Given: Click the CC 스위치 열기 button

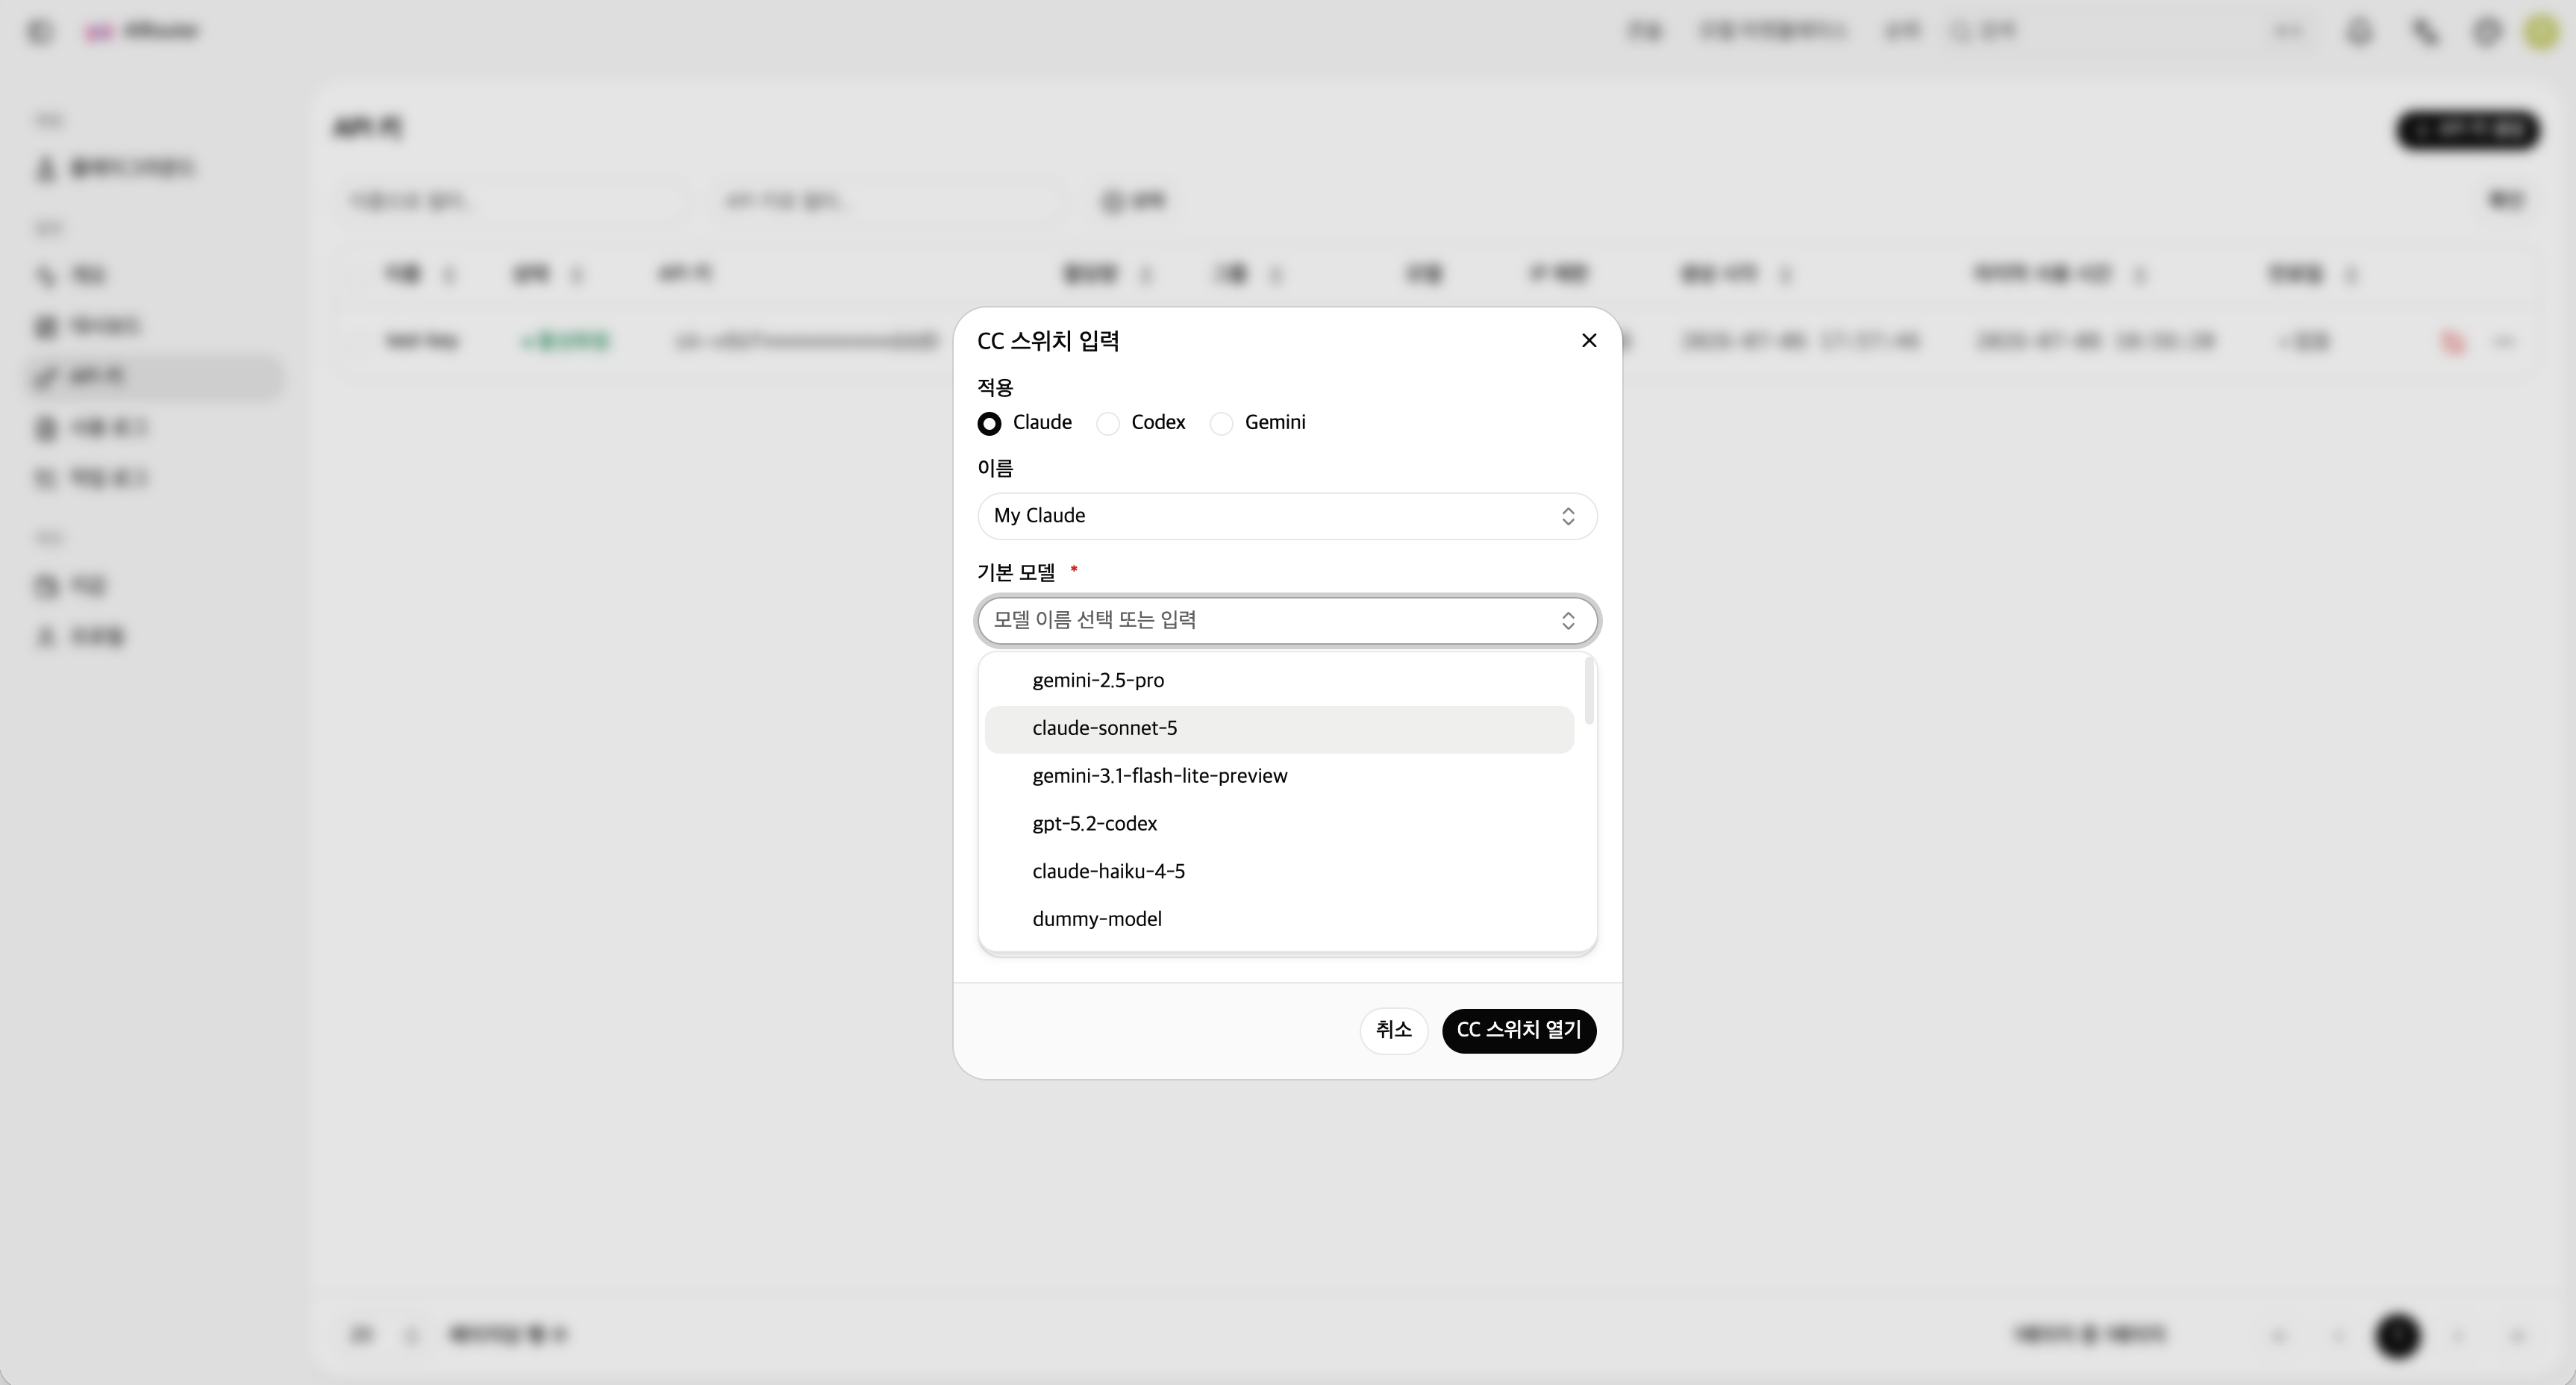Looking at the screenshot, I should click(x=1518, y=1030).
